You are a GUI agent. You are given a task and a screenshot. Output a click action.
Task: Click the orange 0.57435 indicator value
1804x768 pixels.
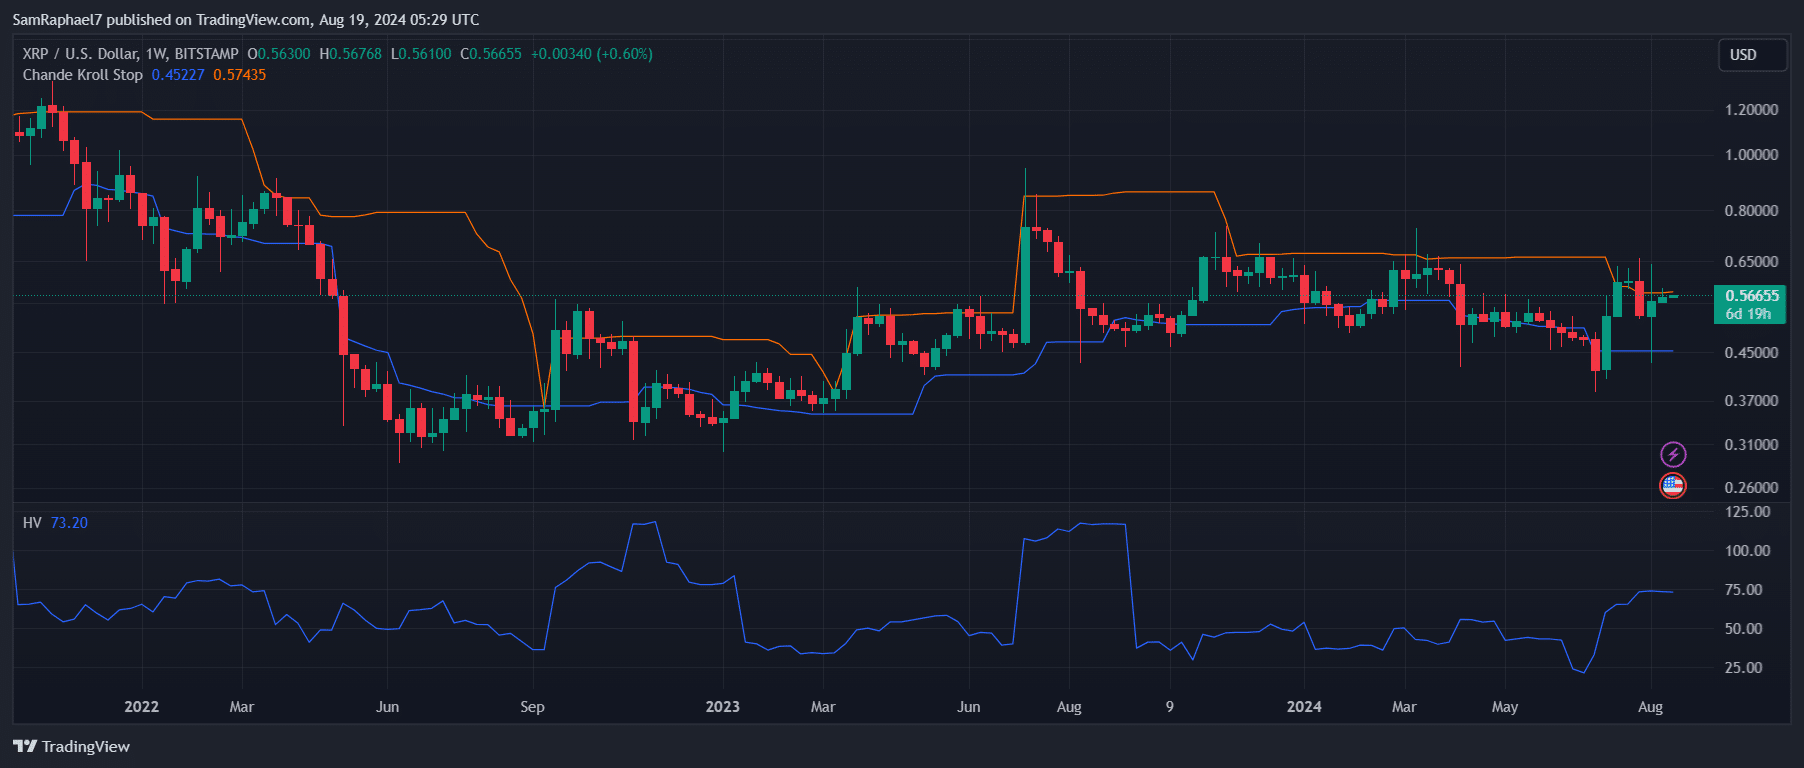pyautogui.click(x=240, y=75)
